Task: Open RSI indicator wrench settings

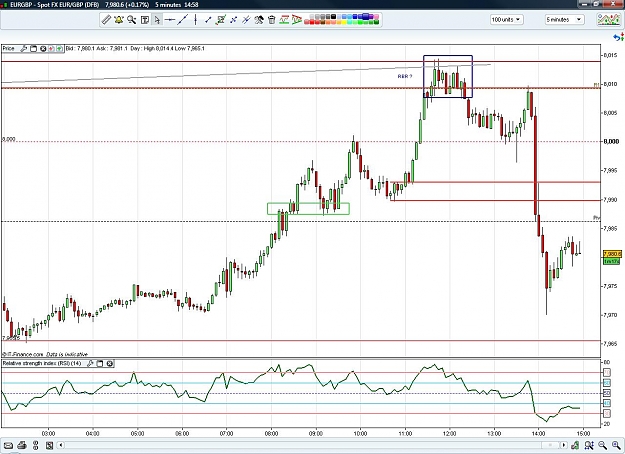Action: (90, 364)
